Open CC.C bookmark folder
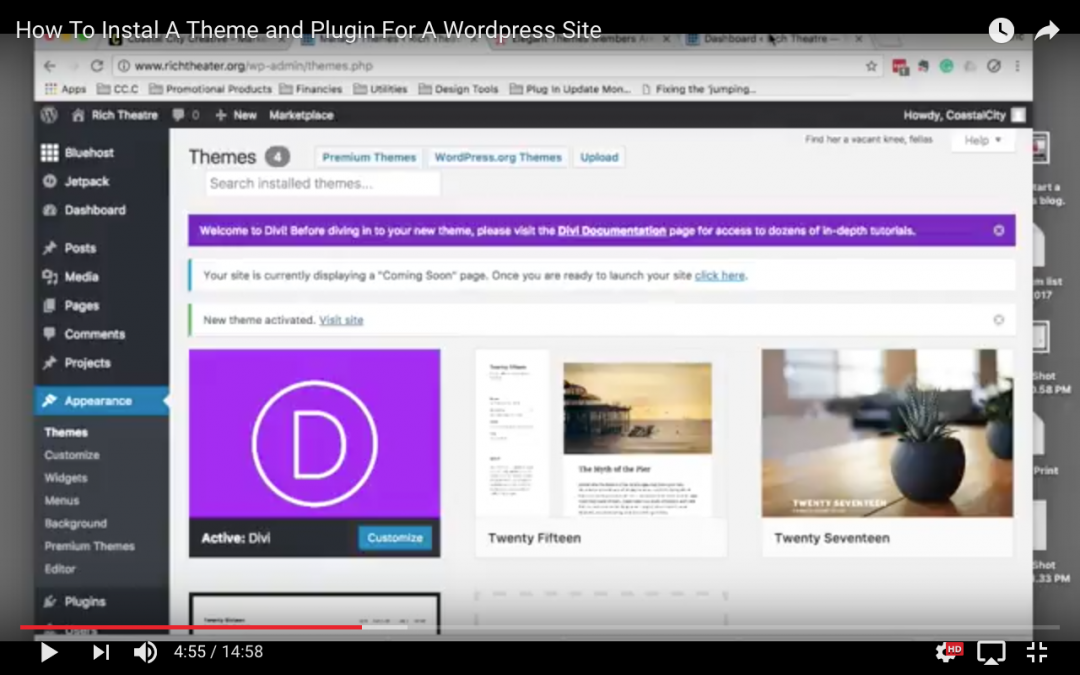 (x=118, y=89)
